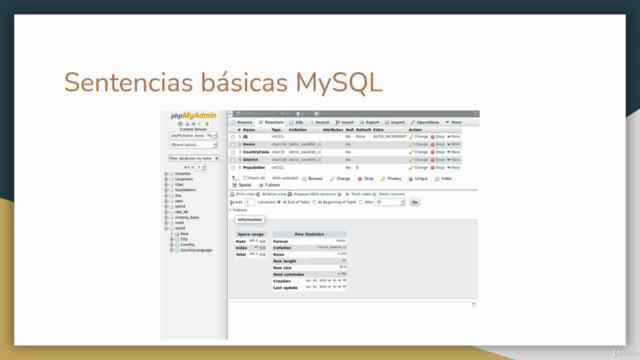The width and height of the screenshot is (640, 360).
Task: Open the After column dropdown
Action: (390, 202)
